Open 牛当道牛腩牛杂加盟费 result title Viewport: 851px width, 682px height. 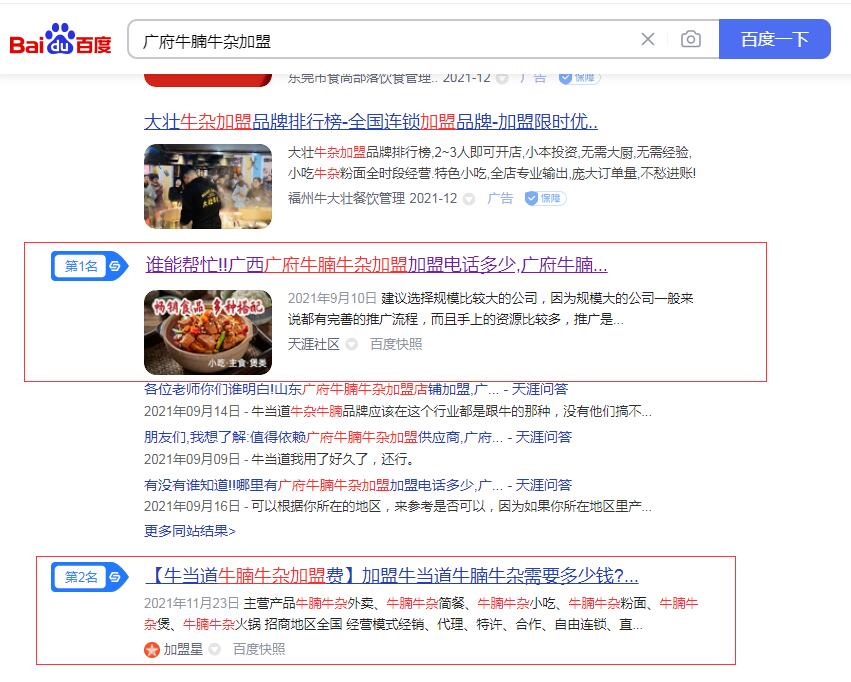click(x=391, y=576)
